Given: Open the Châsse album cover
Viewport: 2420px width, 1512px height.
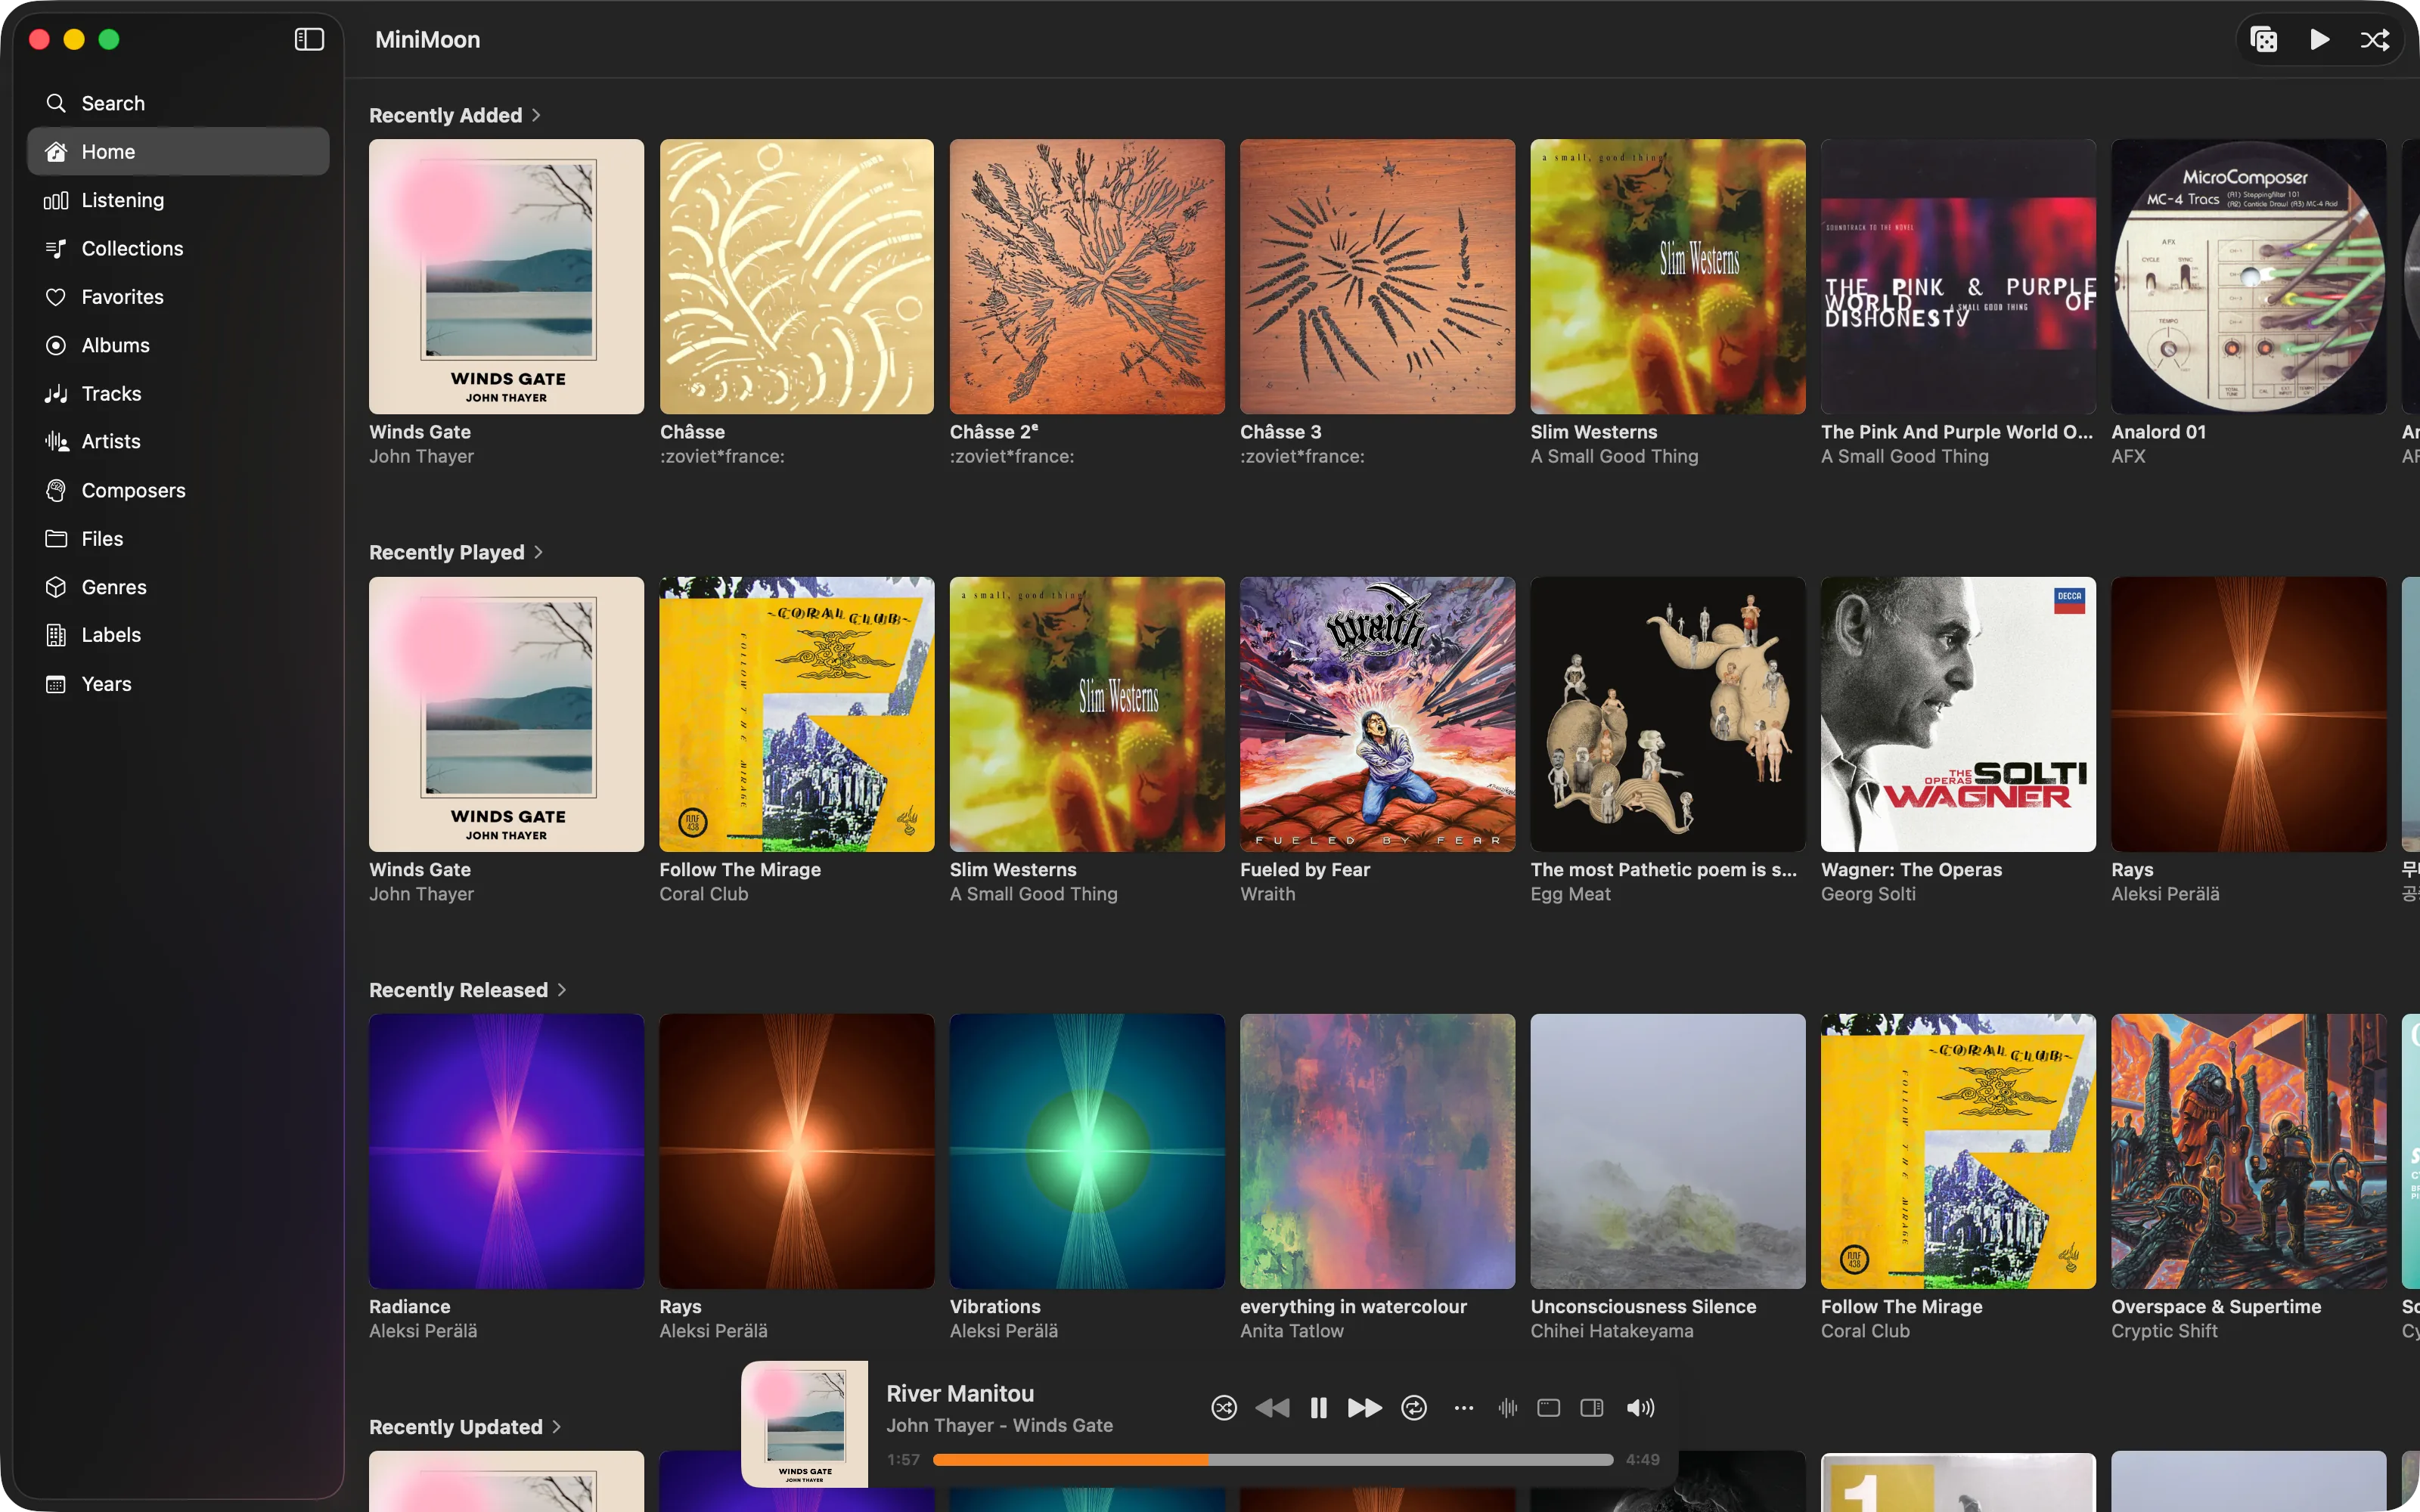Looking at the screenshot, I should click(797, 276).
